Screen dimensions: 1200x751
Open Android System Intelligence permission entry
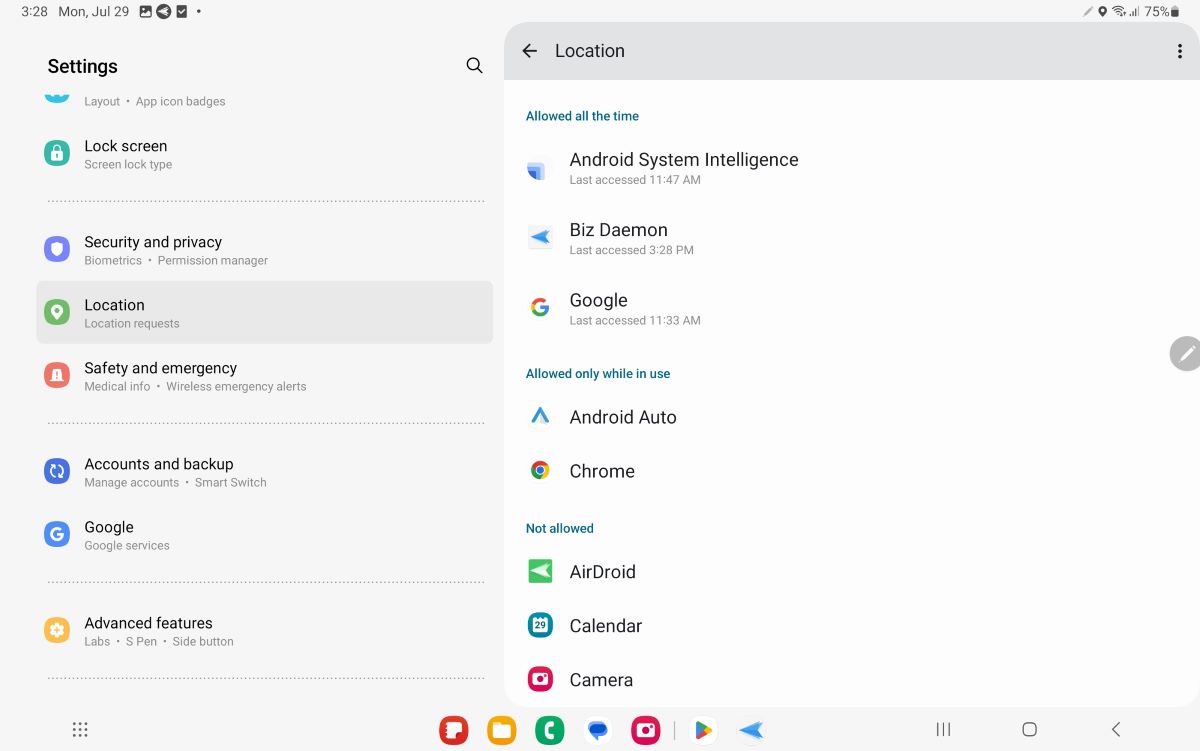click(x=683, y=168)
